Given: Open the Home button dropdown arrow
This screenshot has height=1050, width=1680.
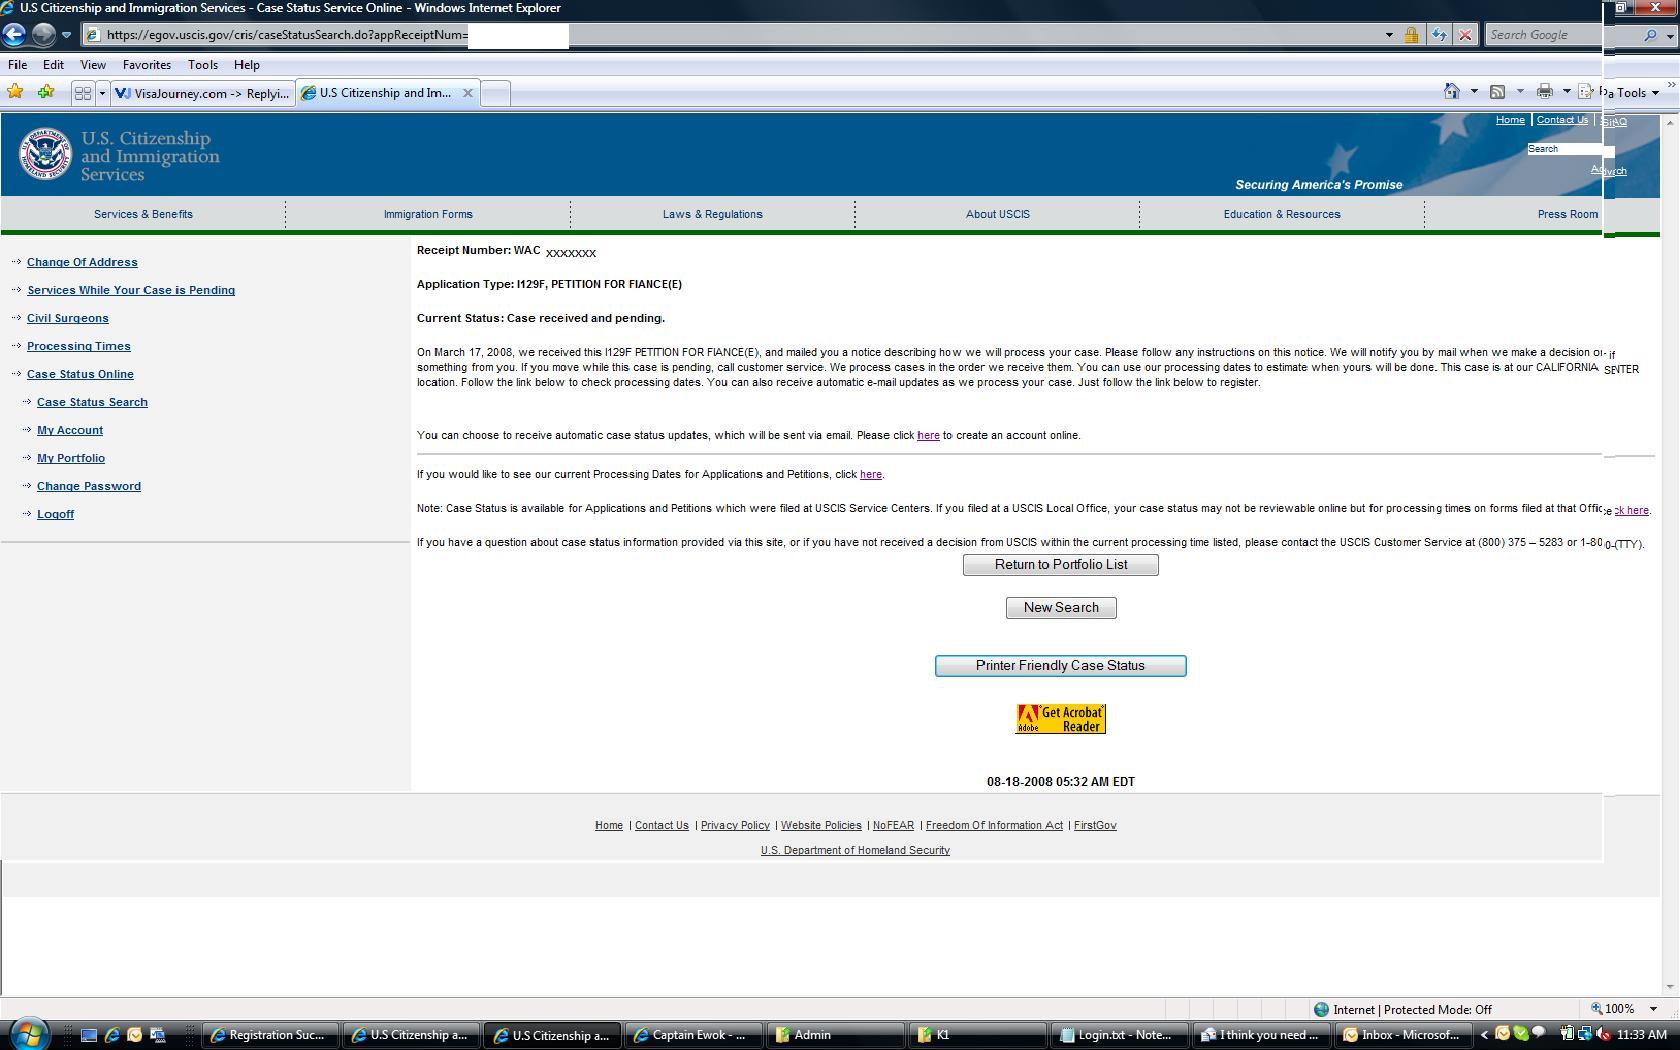Looking at the screenshot, I should (x=1474, y=92).
